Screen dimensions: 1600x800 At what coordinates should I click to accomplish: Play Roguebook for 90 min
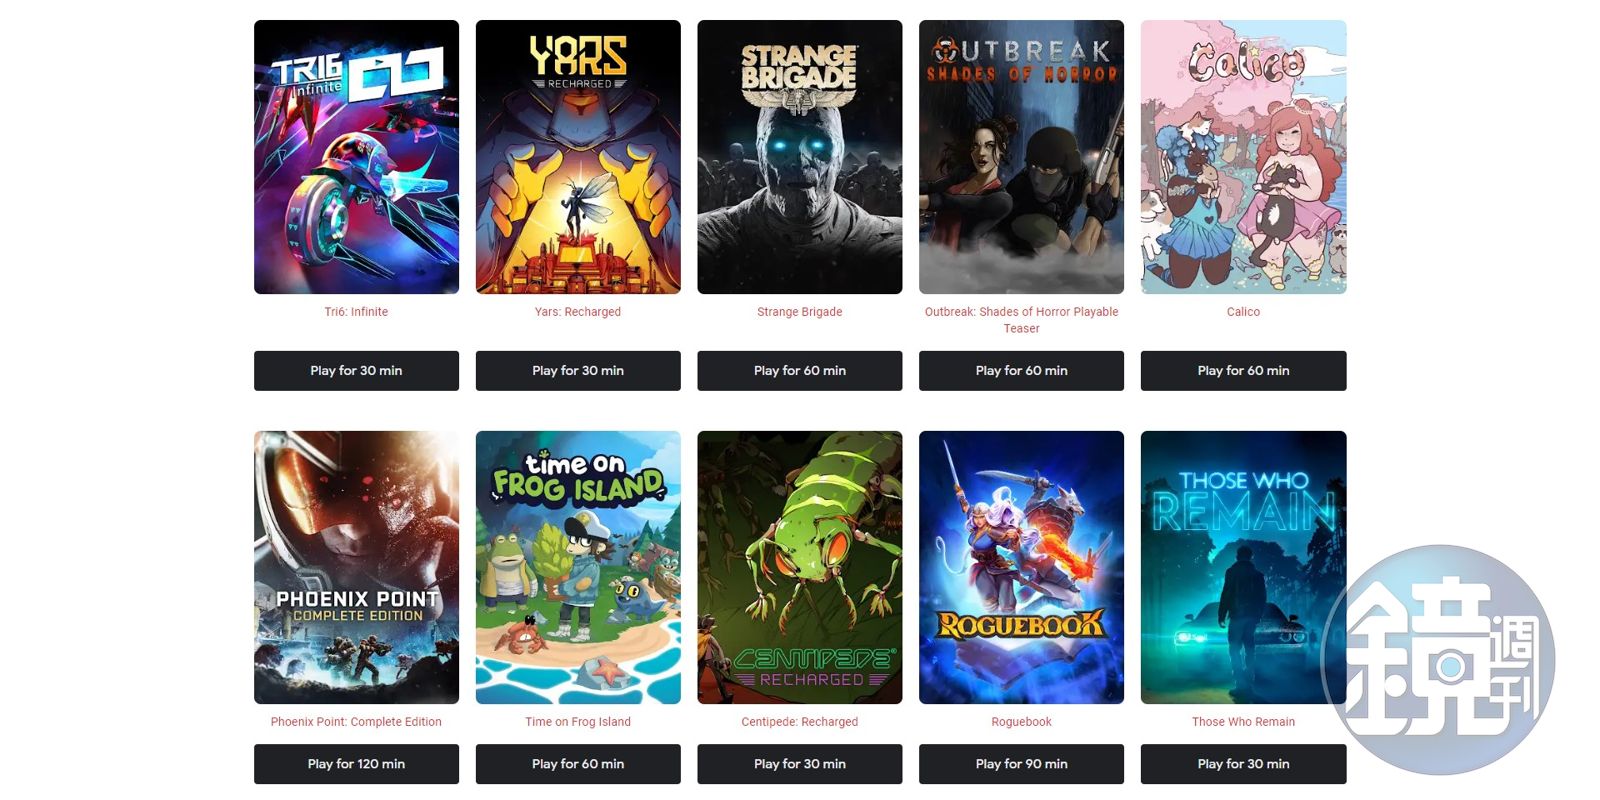[x=1021, y=764]
